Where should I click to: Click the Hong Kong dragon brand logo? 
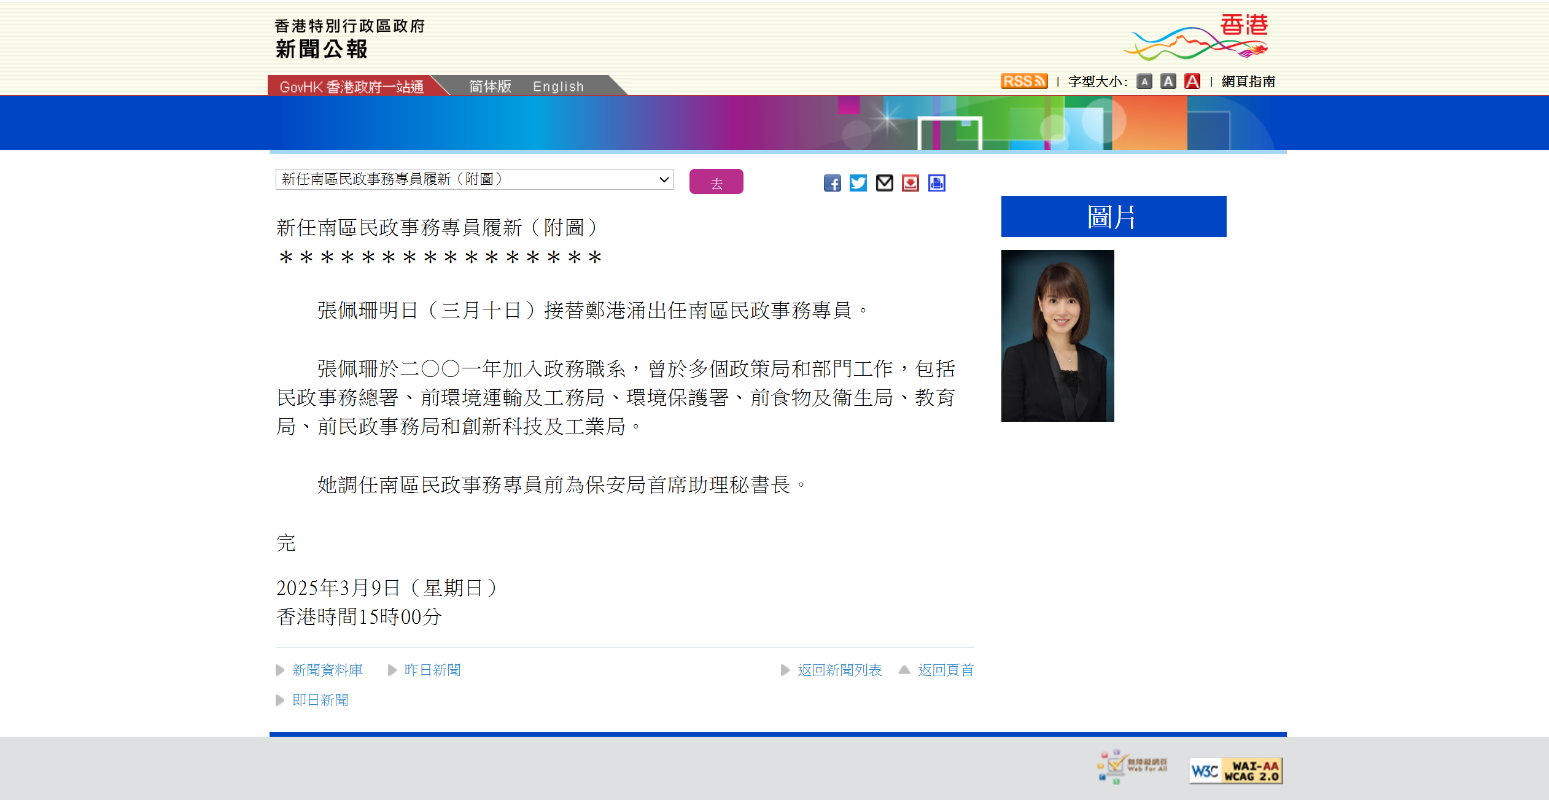click(1197, 38)
